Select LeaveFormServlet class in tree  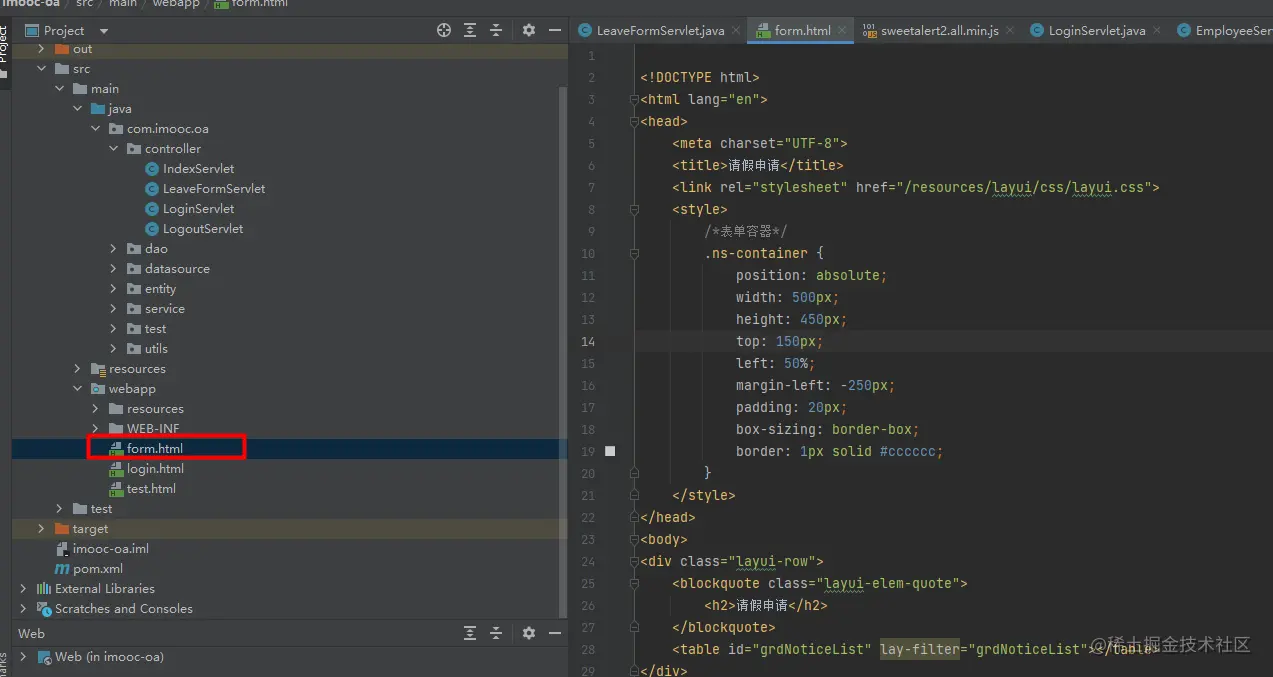tap(204, 189)
